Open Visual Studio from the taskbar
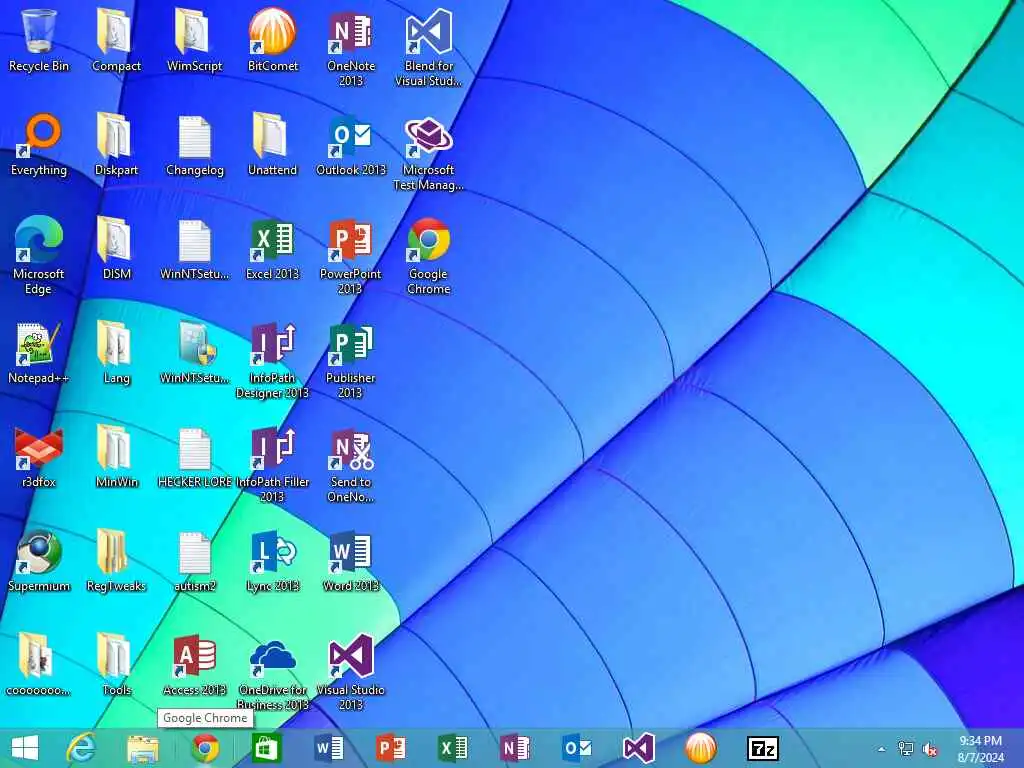Image resolution: width=1024 pixels, height=768 pixels. pyautogui.click(x=639, y=748)
